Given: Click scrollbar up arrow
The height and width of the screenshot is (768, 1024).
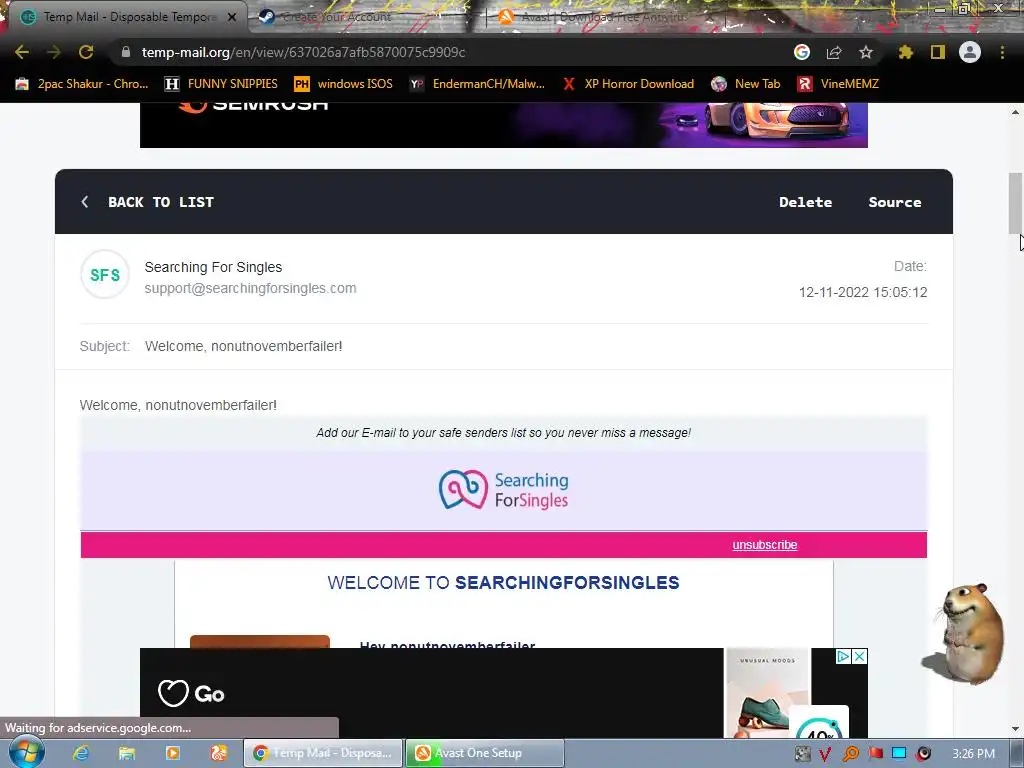Looking at the screenshot, I should point(1015,112).
